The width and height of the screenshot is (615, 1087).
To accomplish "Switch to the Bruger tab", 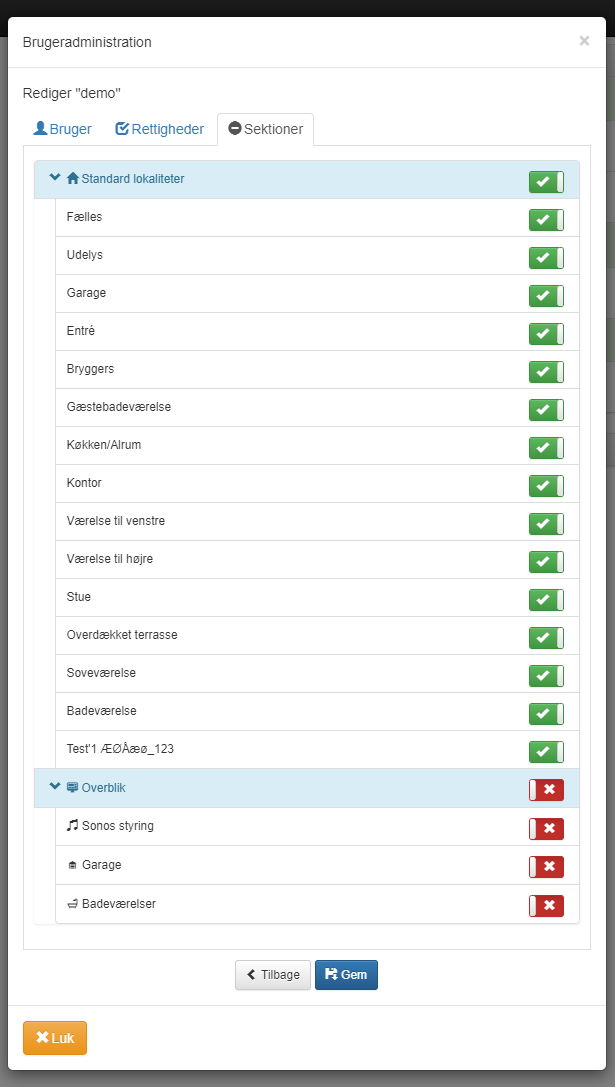I will click(x=62, y=129).
